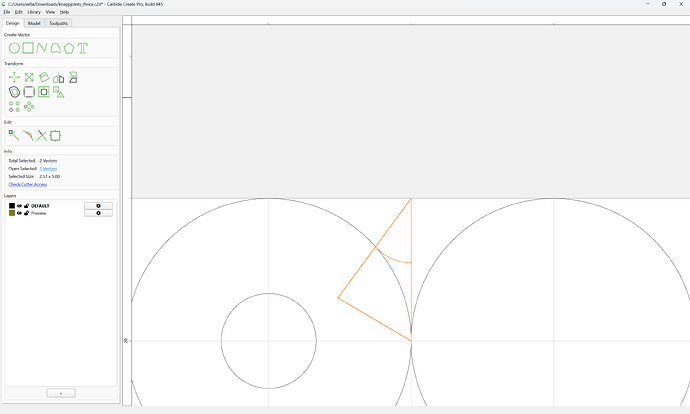This screenshot has width=690, height=414.
Task: Toggle the lock on Preview layer
Action: [x=26, y=213]
